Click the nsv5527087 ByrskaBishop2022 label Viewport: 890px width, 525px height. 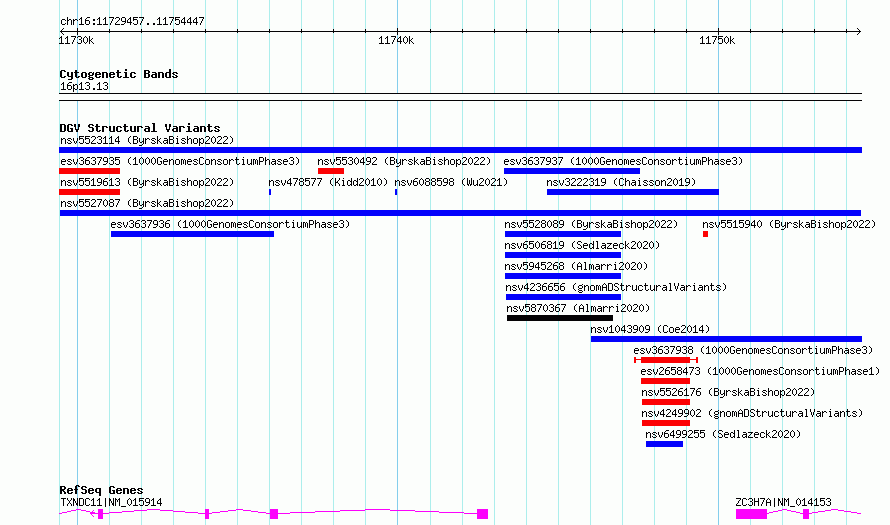pyautogui.click(x=147, y=203)
